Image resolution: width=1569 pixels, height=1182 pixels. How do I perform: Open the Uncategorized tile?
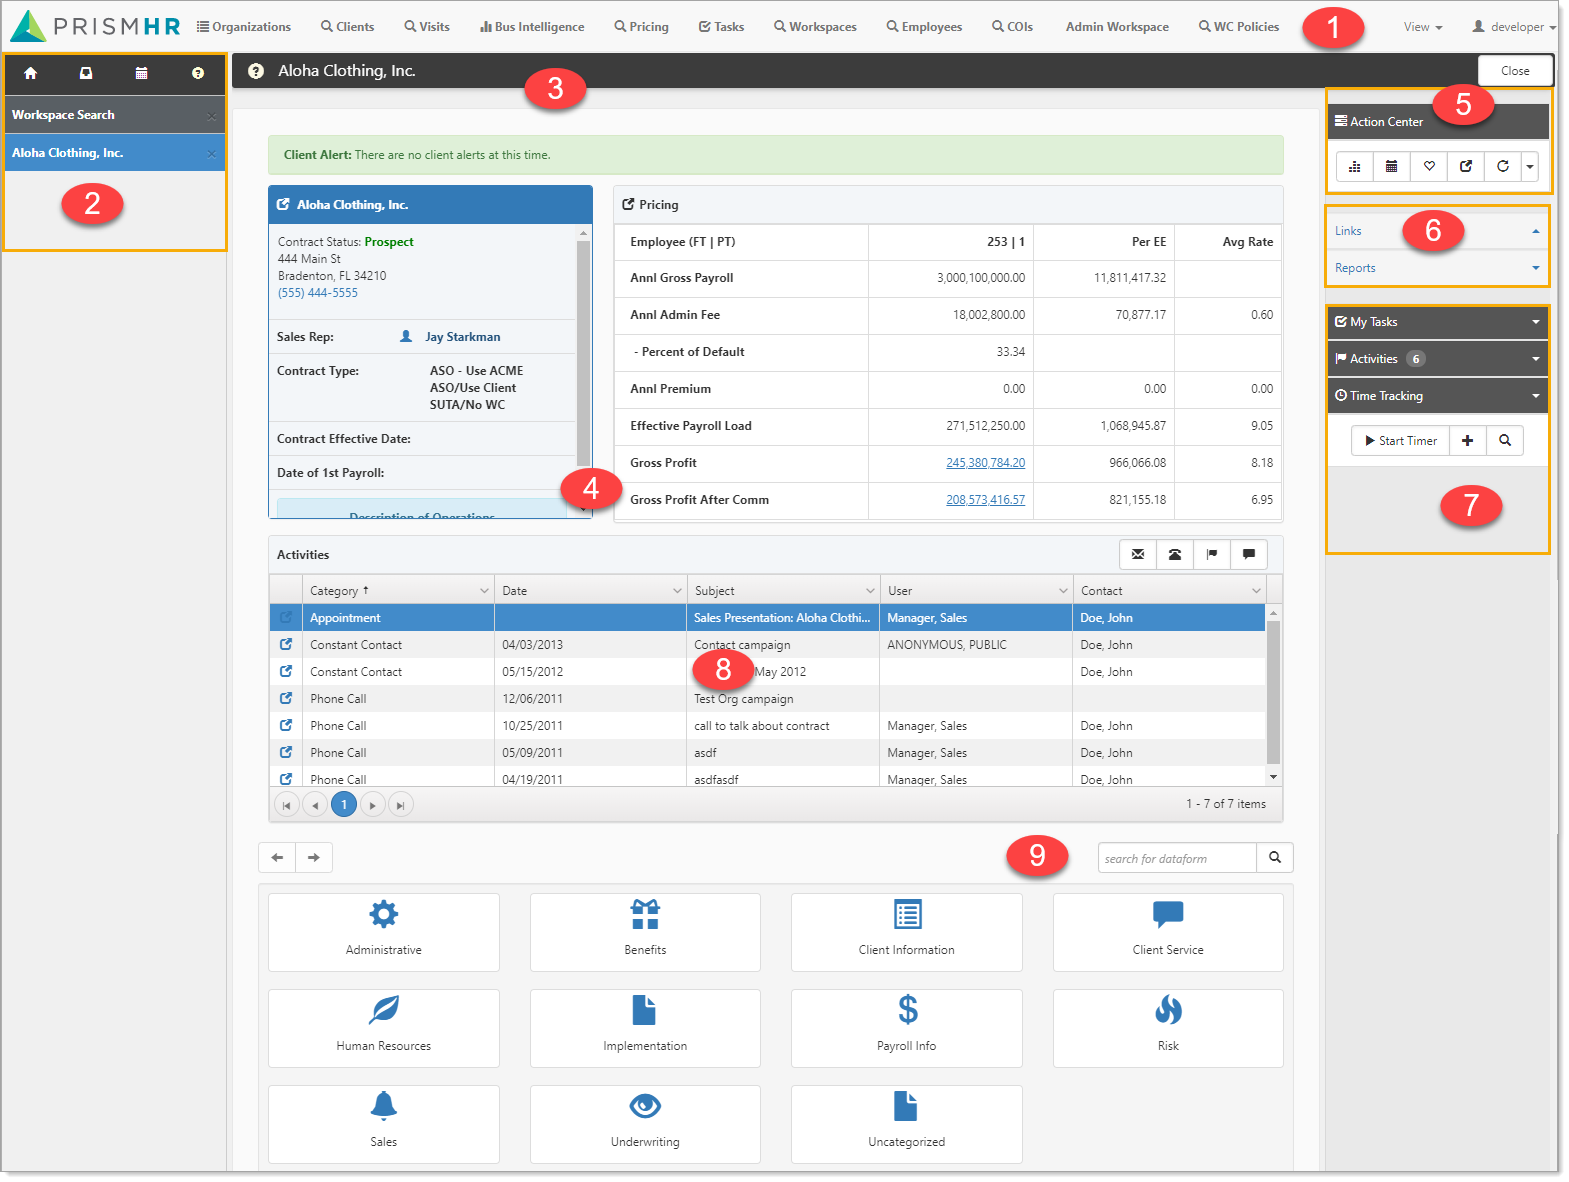907,1124
